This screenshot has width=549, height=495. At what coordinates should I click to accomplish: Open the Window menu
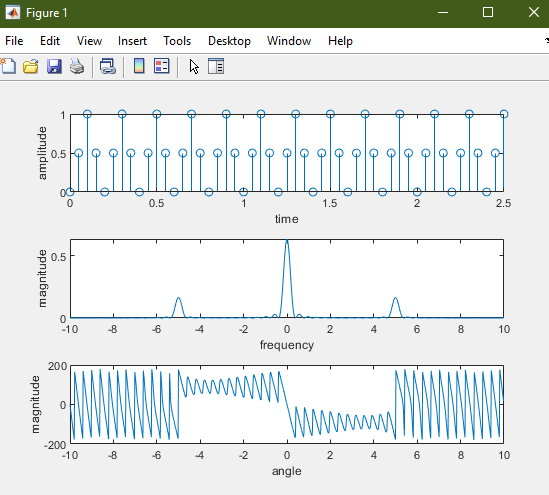(x=289, y=41)
